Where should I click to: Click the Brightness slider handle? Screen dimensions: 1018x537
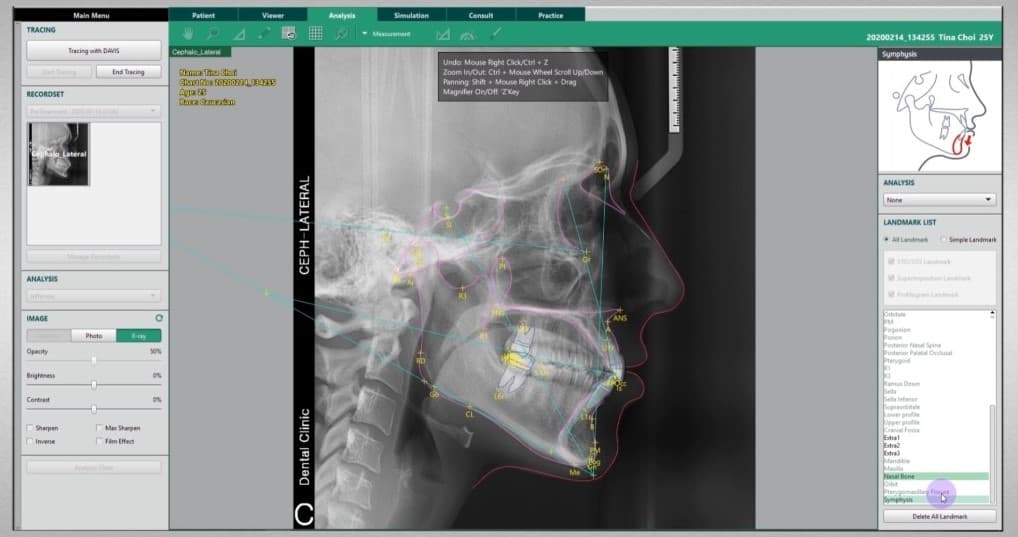(x=94, y=384)
